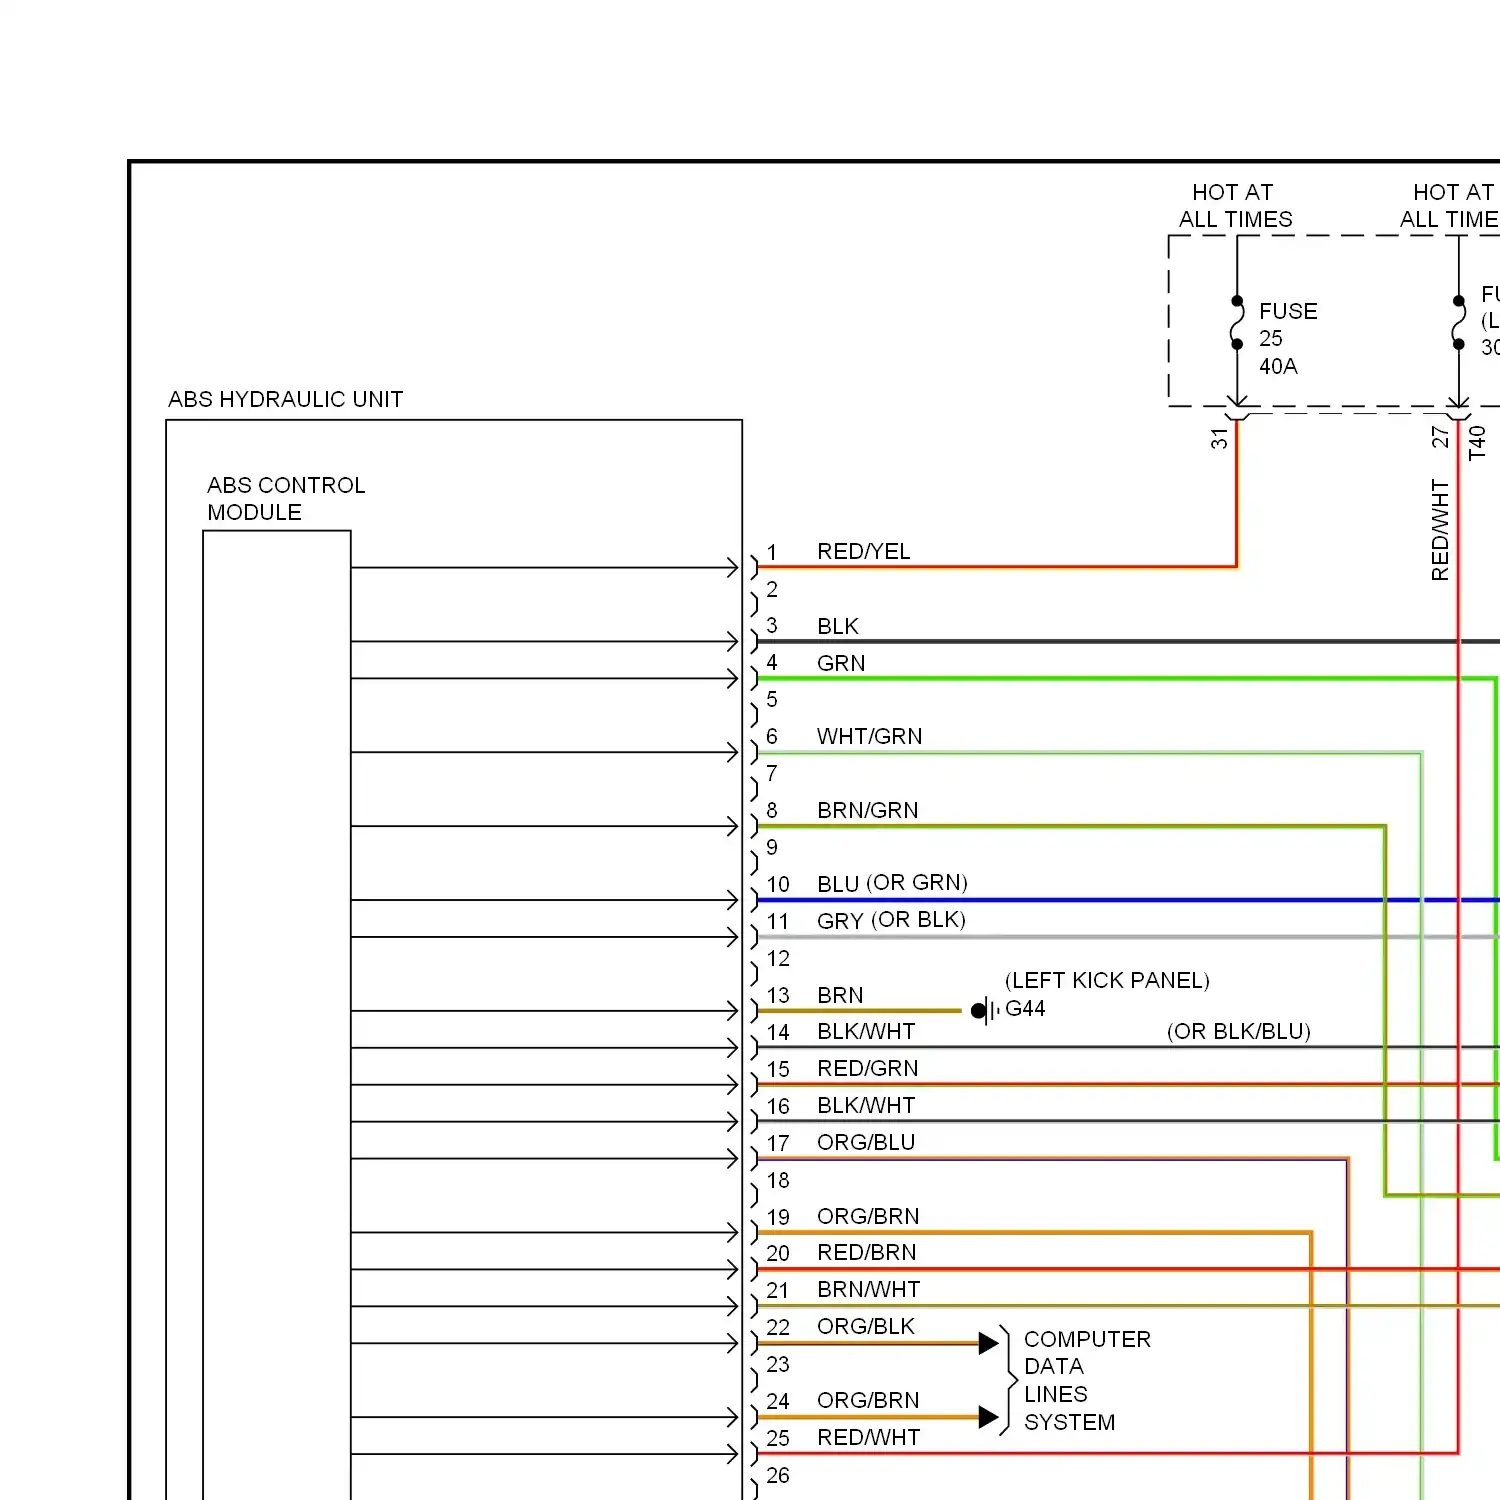
Task: Click the BLK wire label at pin 3
Action: [x=837, y=627]
